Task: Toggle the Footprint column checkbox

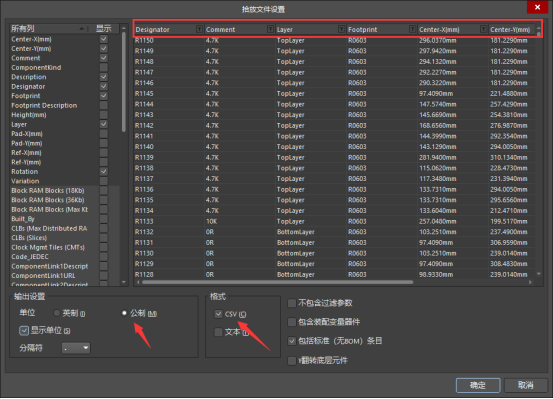Action: [x=104, y=96]
